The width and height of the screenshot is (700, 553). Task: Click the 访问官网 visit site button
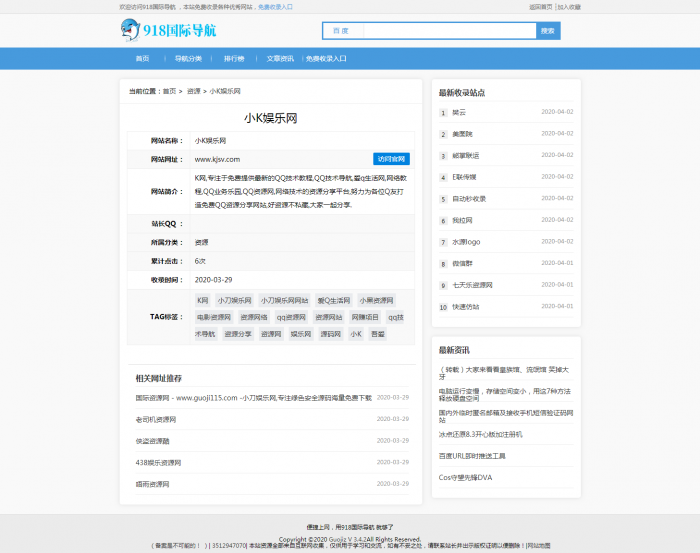click(x=391, y=159)
